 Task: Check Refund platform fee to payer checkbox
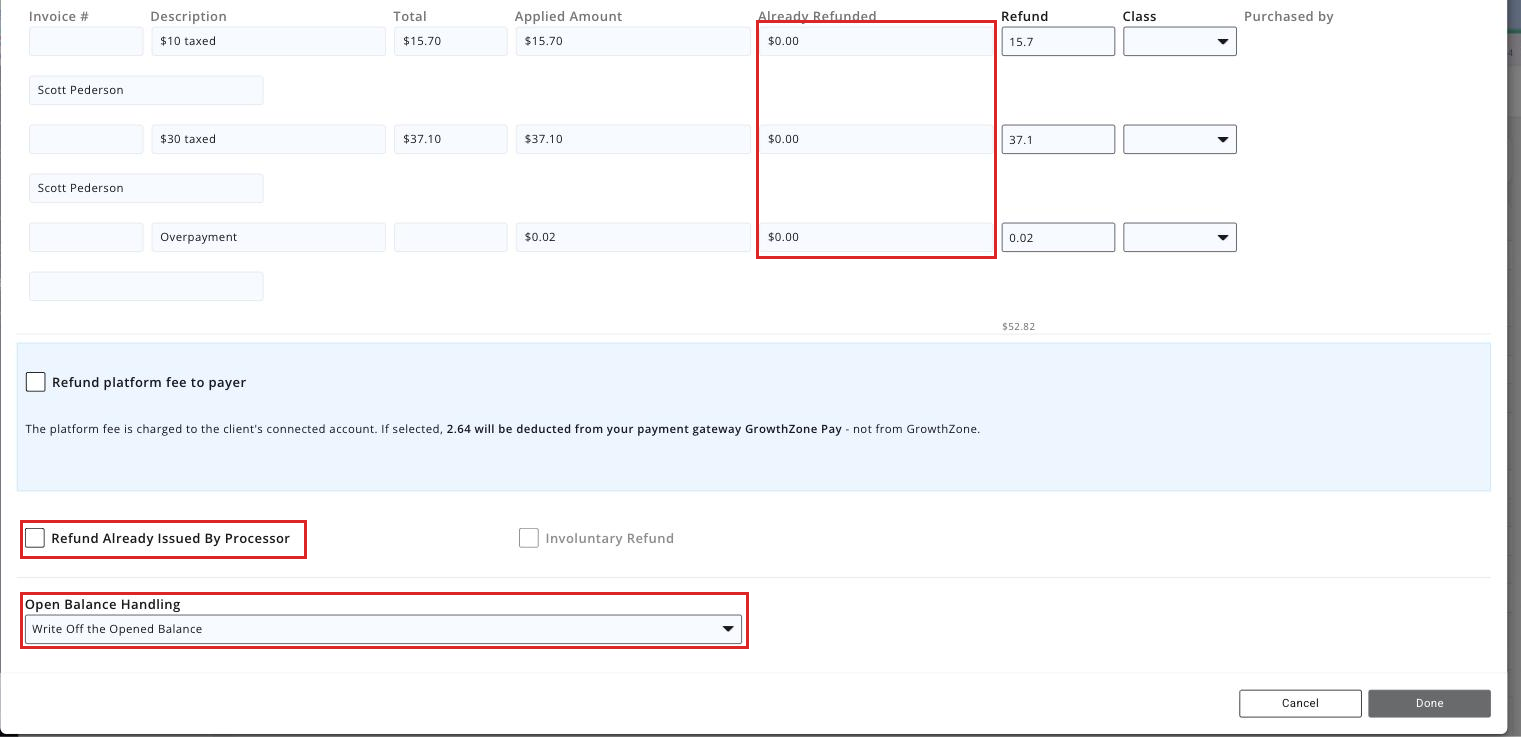point(36,382)
